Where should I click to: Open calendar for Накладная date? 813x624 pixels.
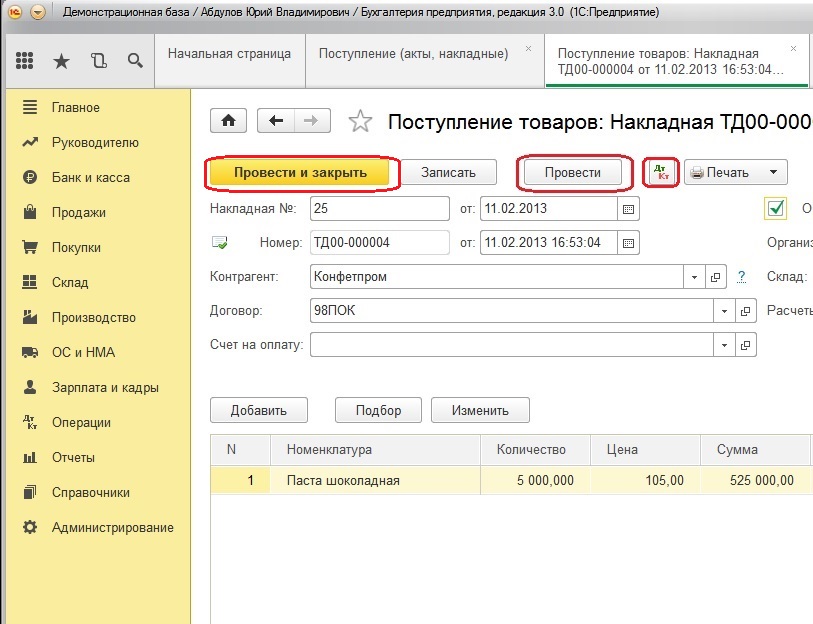[x=628, y=209]
